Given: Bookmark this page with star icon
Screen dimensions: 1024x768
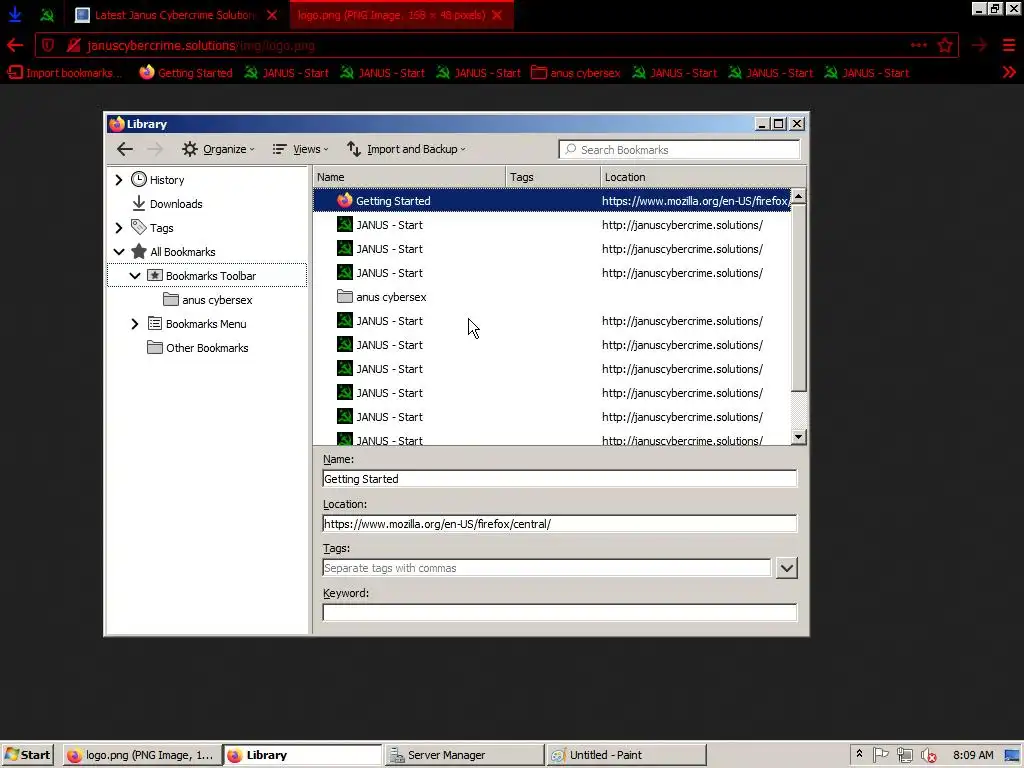Looking at the screenshot, I should pos(945,45).
